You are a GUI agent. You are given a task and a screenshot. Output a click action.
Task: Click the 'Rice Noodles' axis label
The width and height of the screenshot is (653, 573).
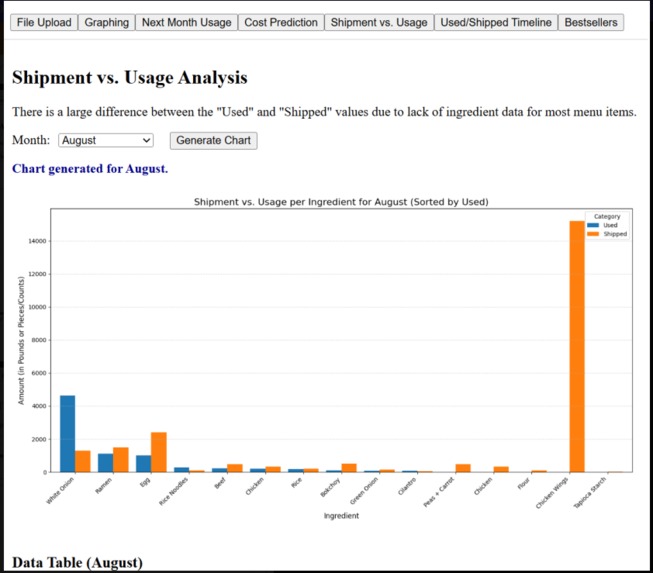(174, 491)
